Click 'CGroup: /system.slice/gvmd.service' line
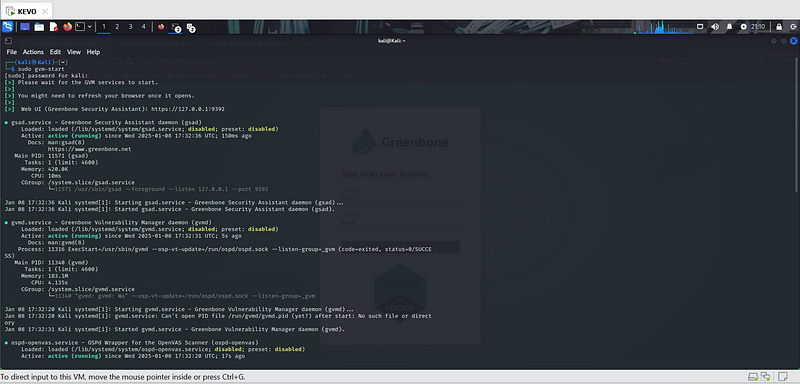 point(78,289)
